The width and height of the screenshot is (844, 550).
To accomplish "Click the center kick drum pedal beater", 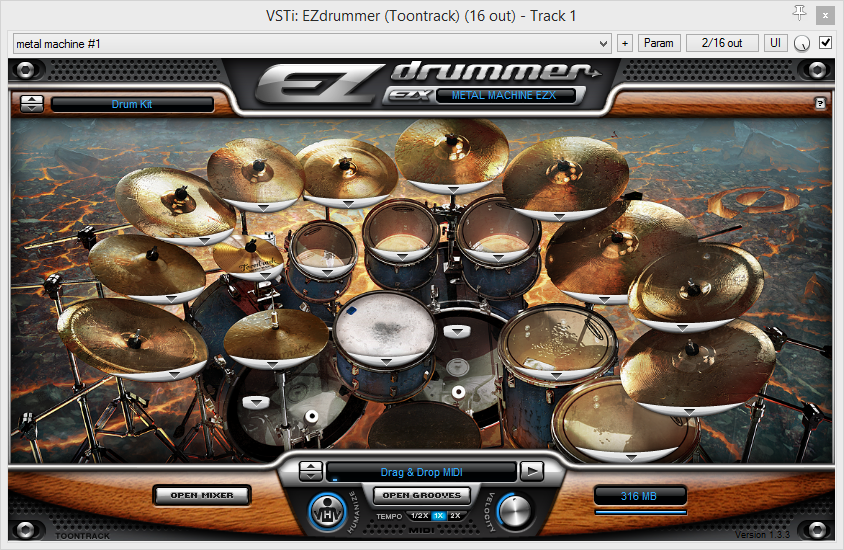I will pyautogui.click(x=458, y=392).
